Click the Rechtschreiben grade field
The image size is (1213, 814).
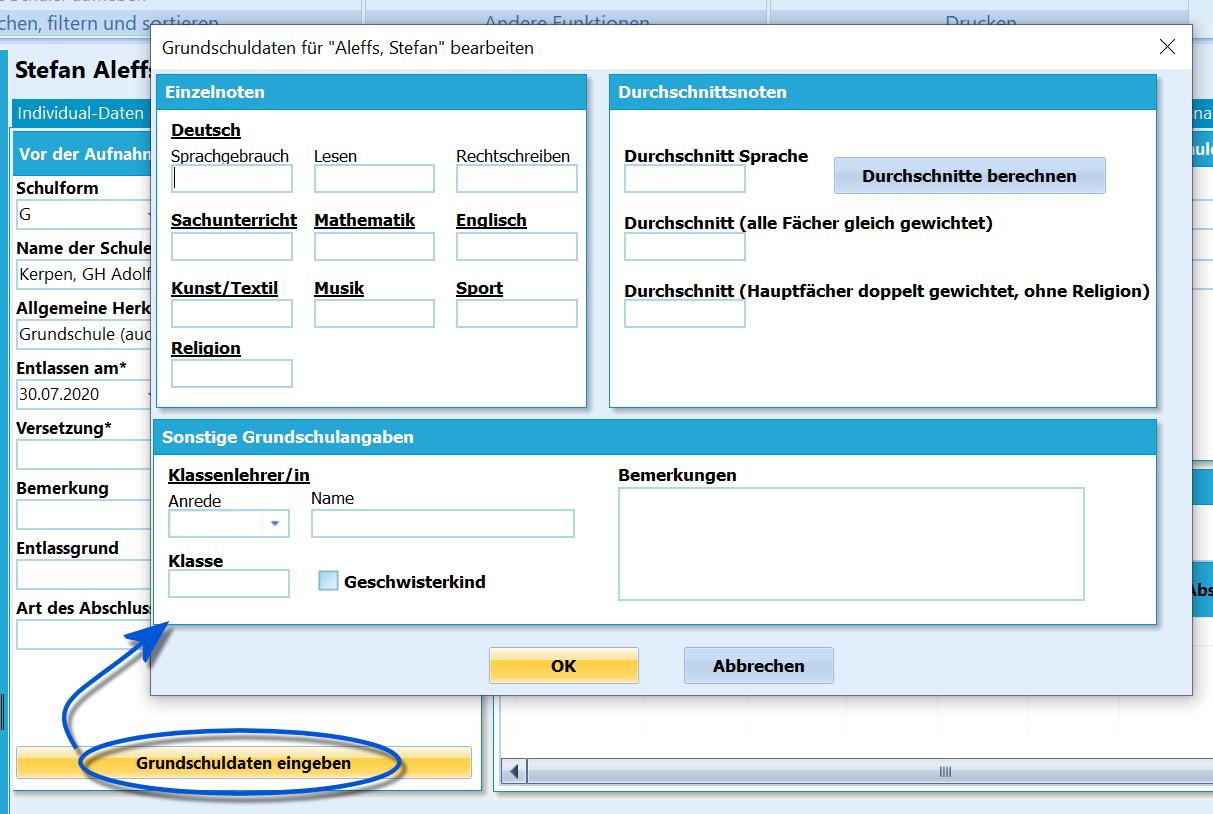517,179
